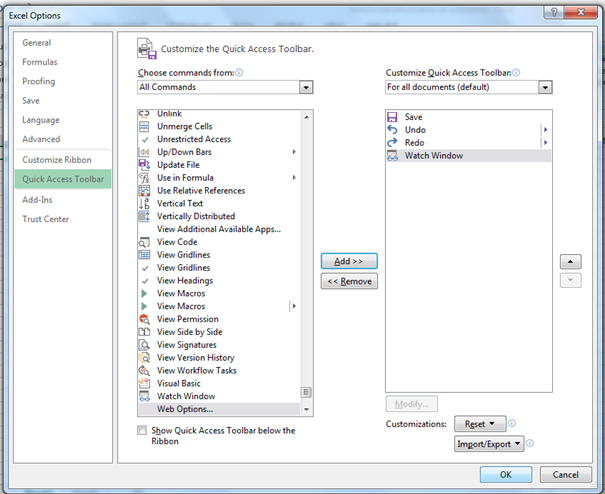The height and width of the screenshot is (494, 605).
Task: Click the Use Relative References icon
Action: 144,191
